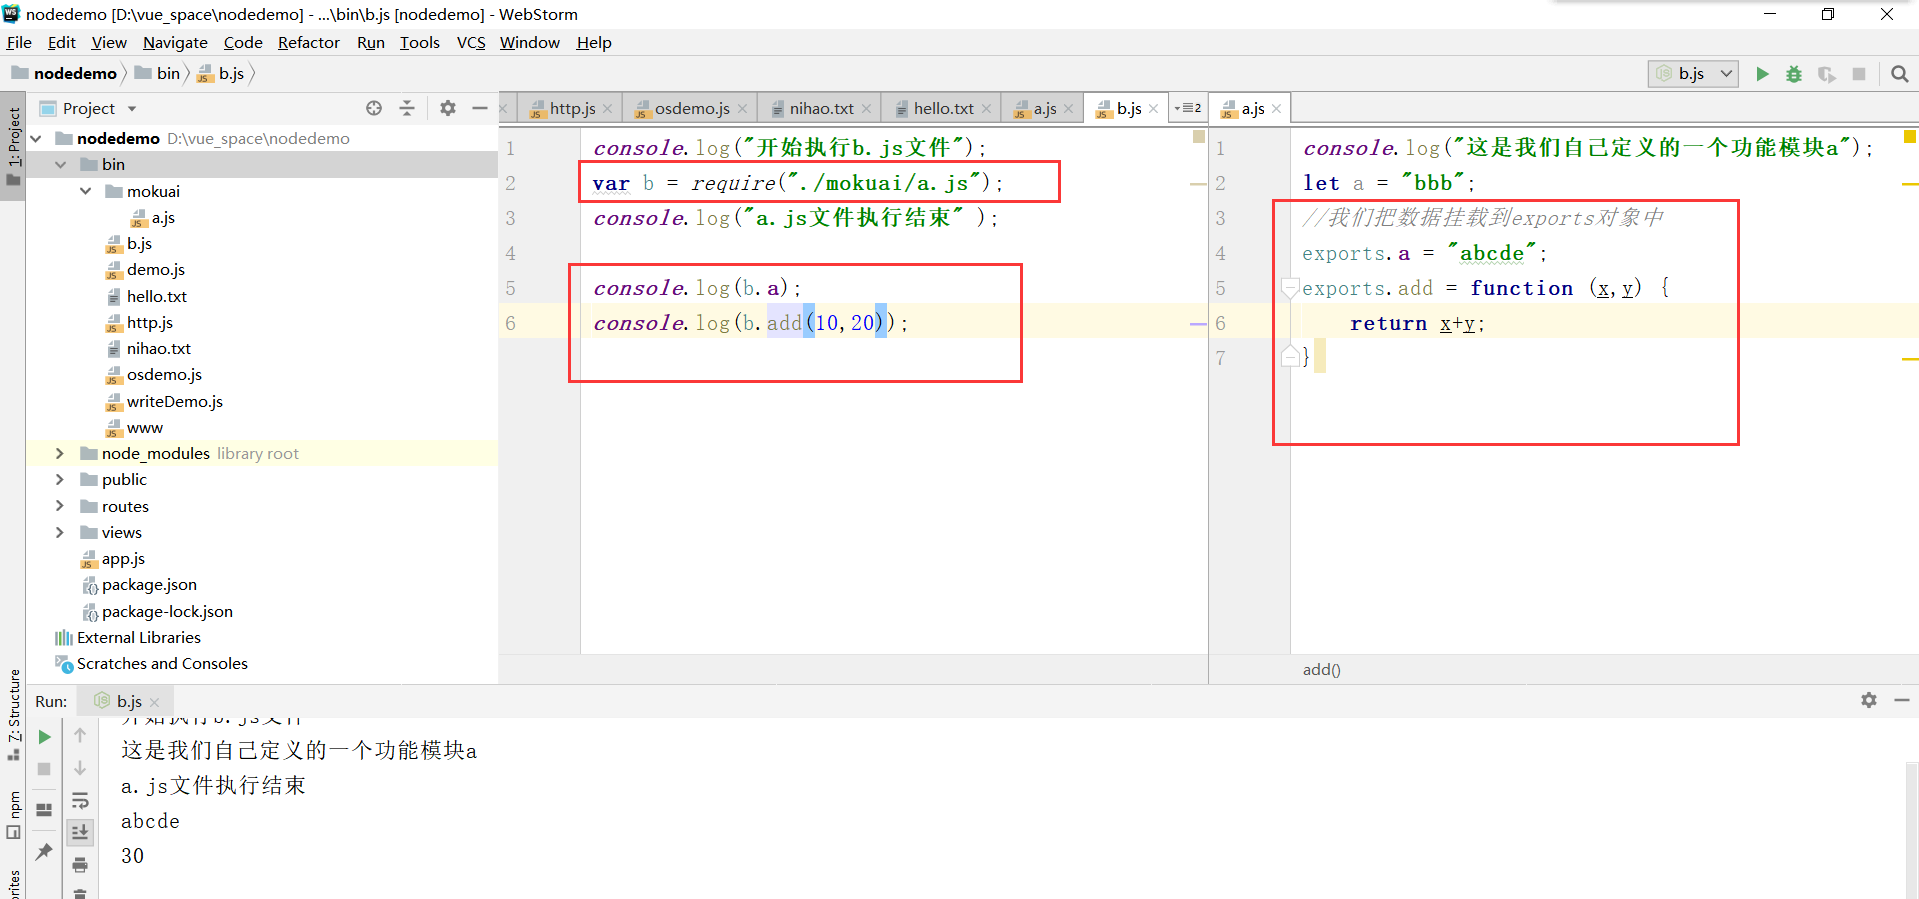Click the down arrow in Run console toolbar
This screenshot has height=899, width=1919.
point(80,768)
